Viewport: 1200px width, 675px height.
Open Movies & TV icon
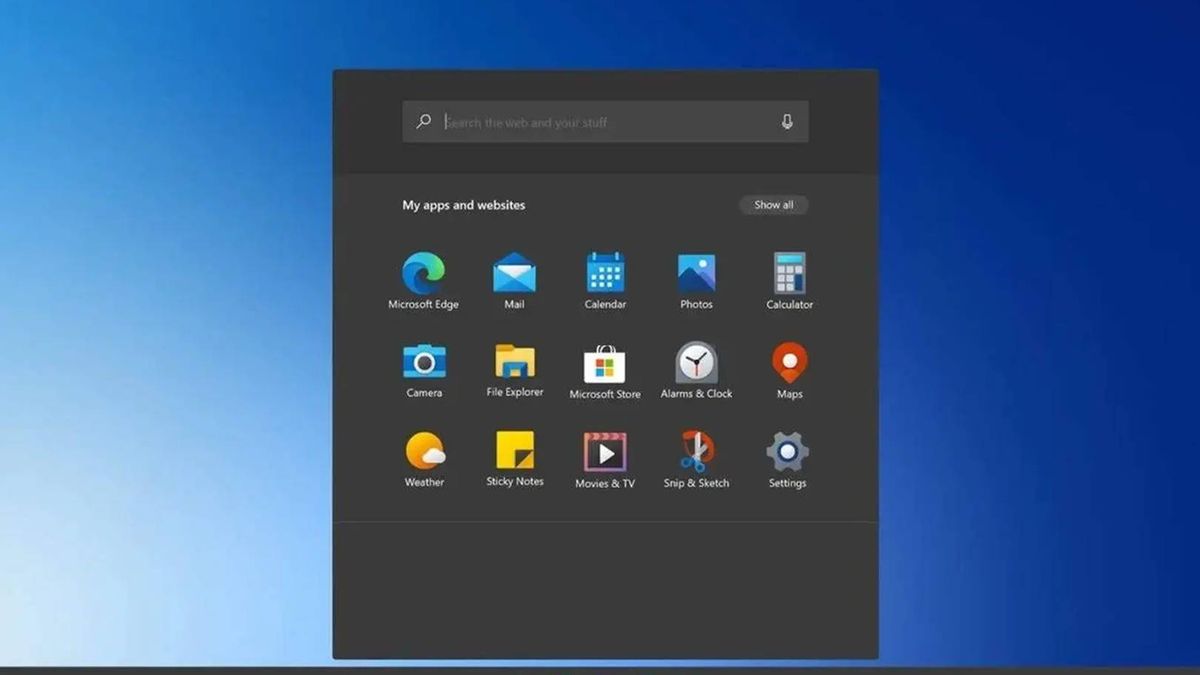point(605,452)
